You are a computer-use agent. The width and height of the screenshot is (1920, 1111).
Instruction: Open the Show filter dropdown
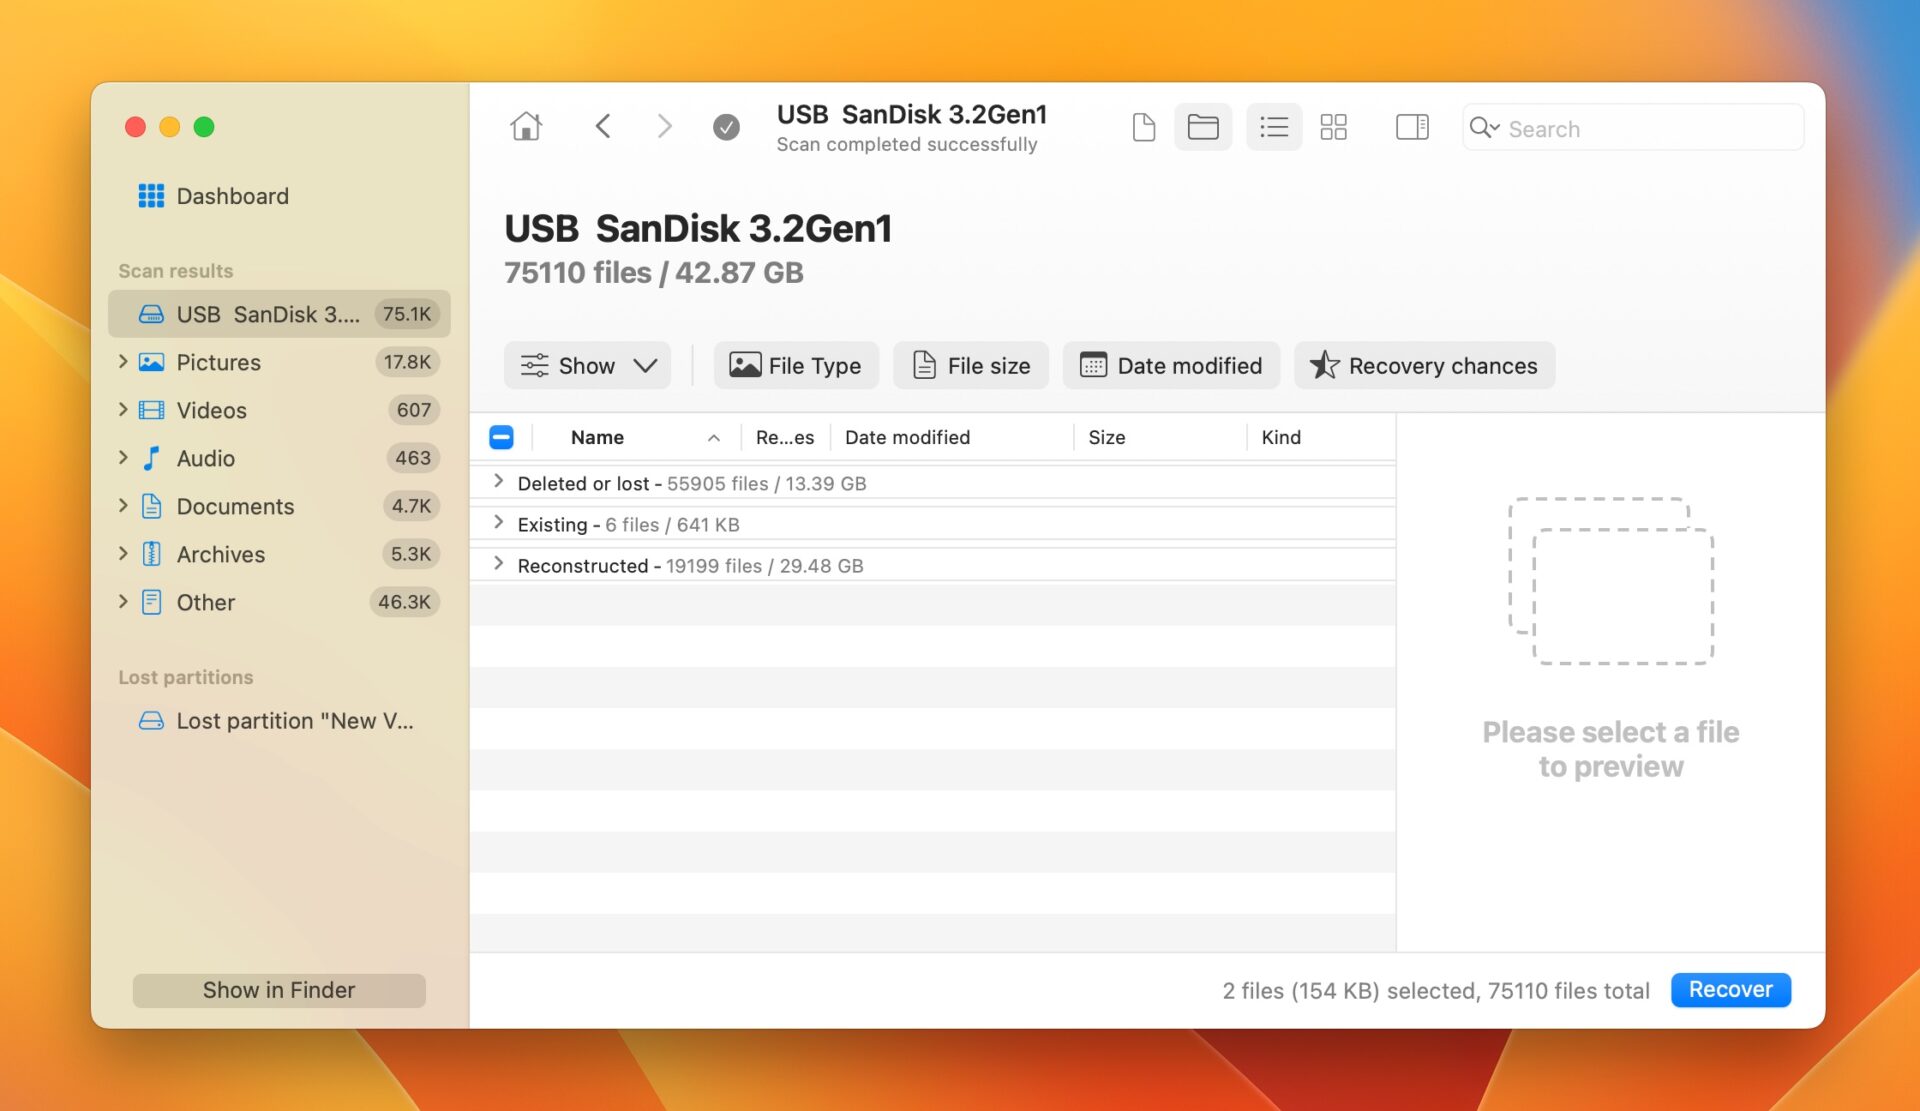tap(586, 365)
